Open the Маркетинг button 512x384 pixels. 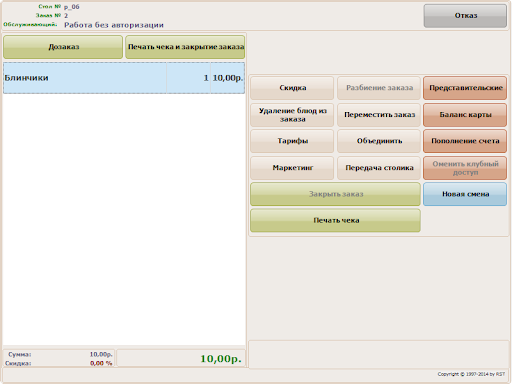(292, 168)
